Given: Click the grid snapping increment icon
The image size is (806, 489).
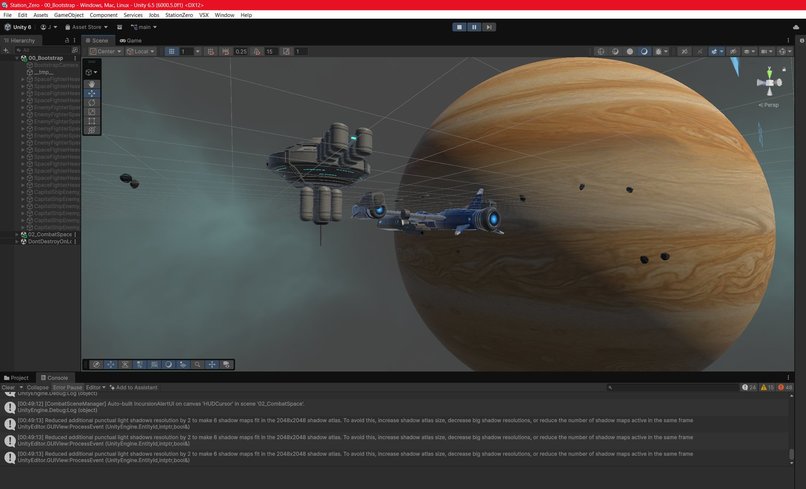Looking at the screenshot, I should [211, 51].
